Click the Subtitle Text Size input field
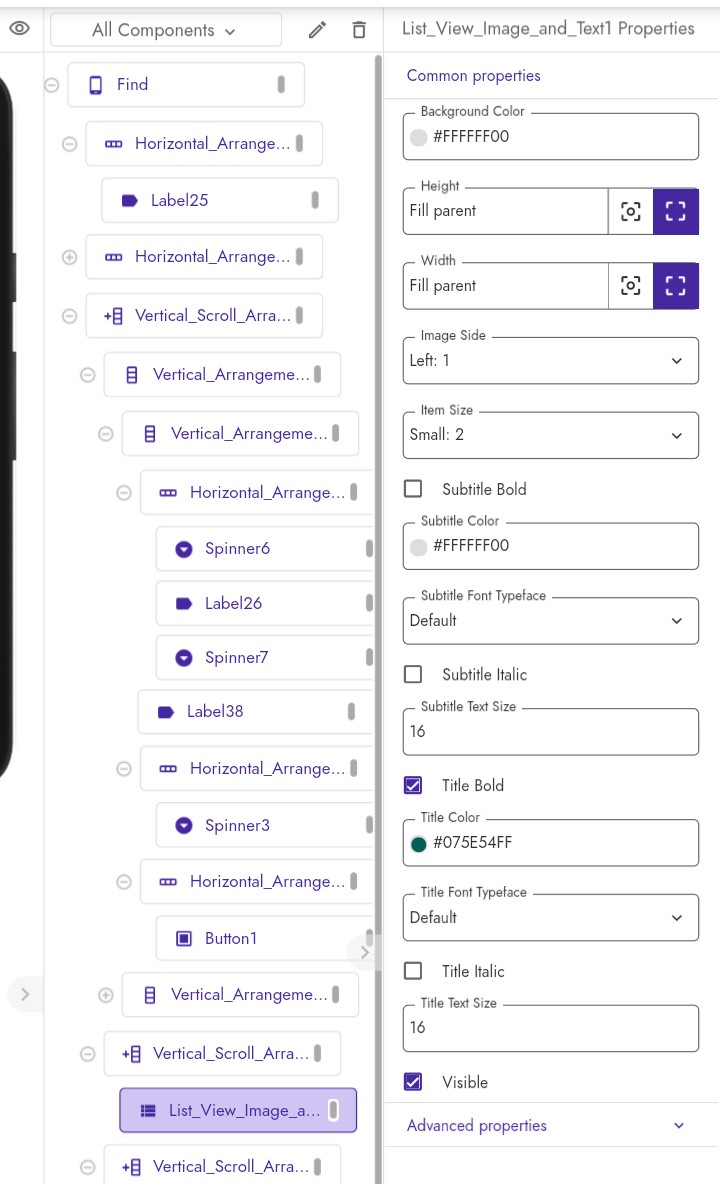The image size is (720, 1184). (550, 732)
